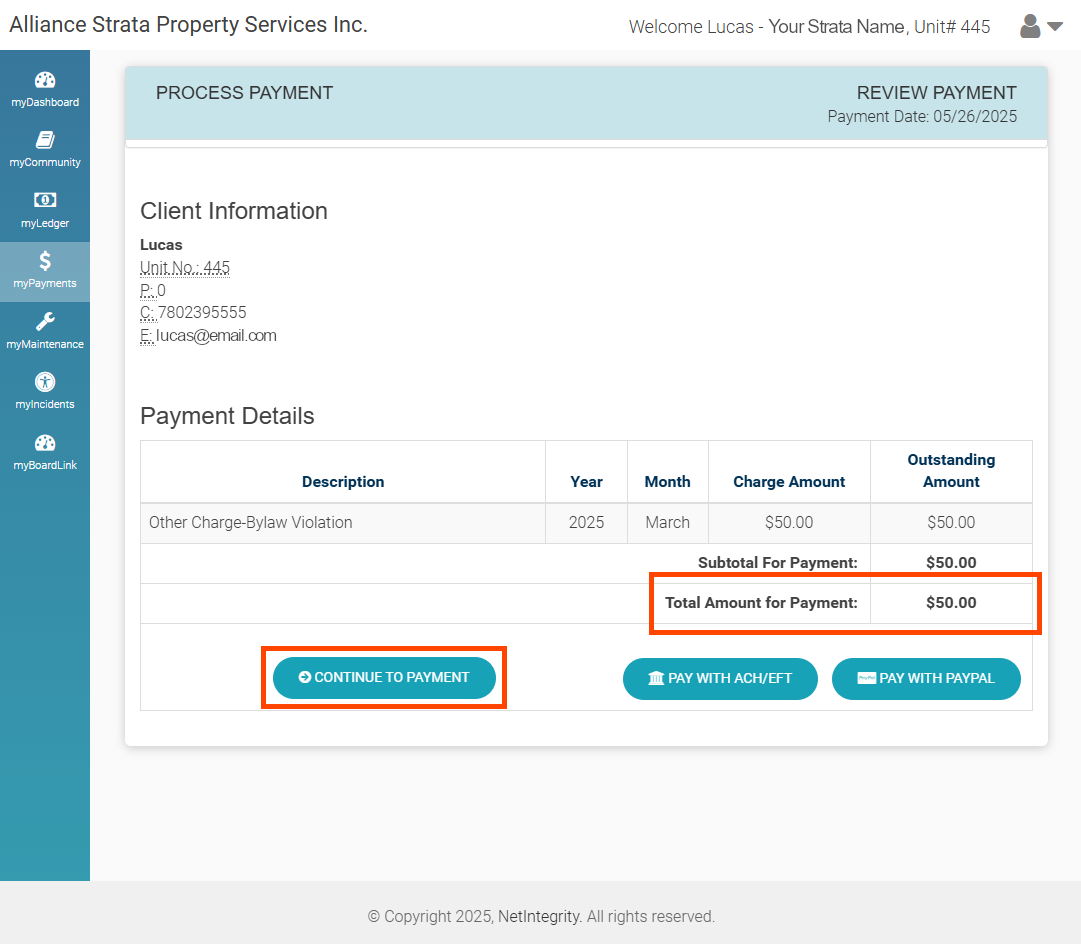Select the myPayments sidebar icon
Viewport: 1081px width, 944px height.
[45, 270]
